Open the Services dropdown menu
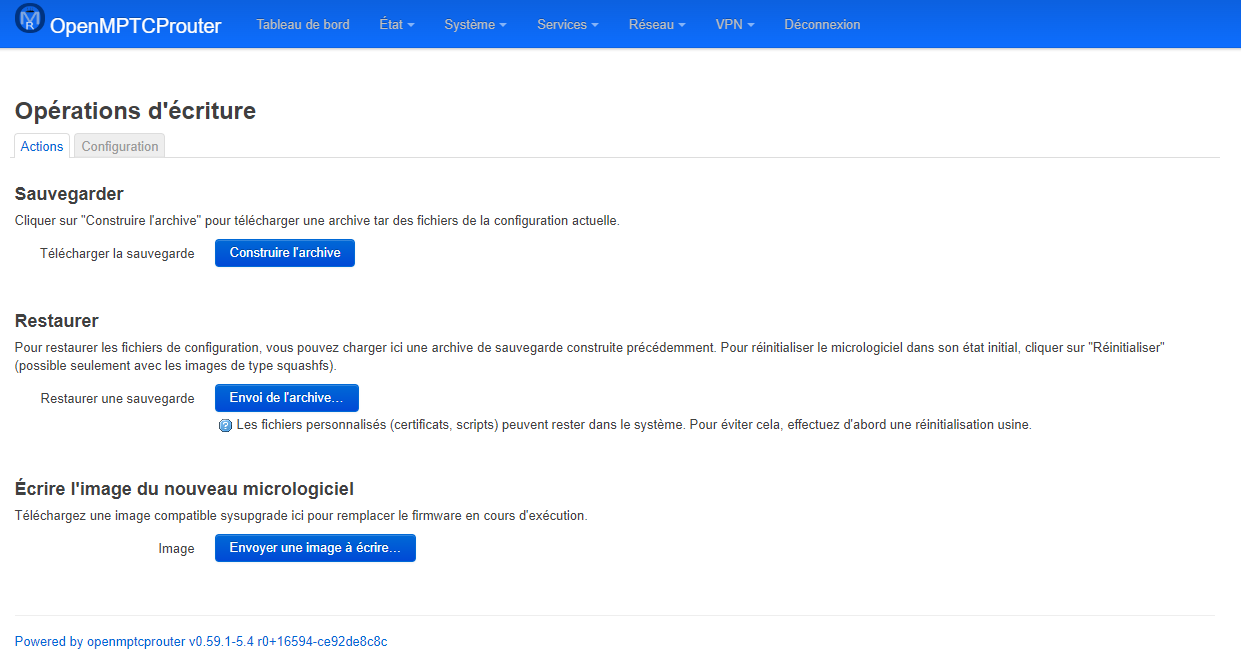1241x662 pixels. (567, 24)
